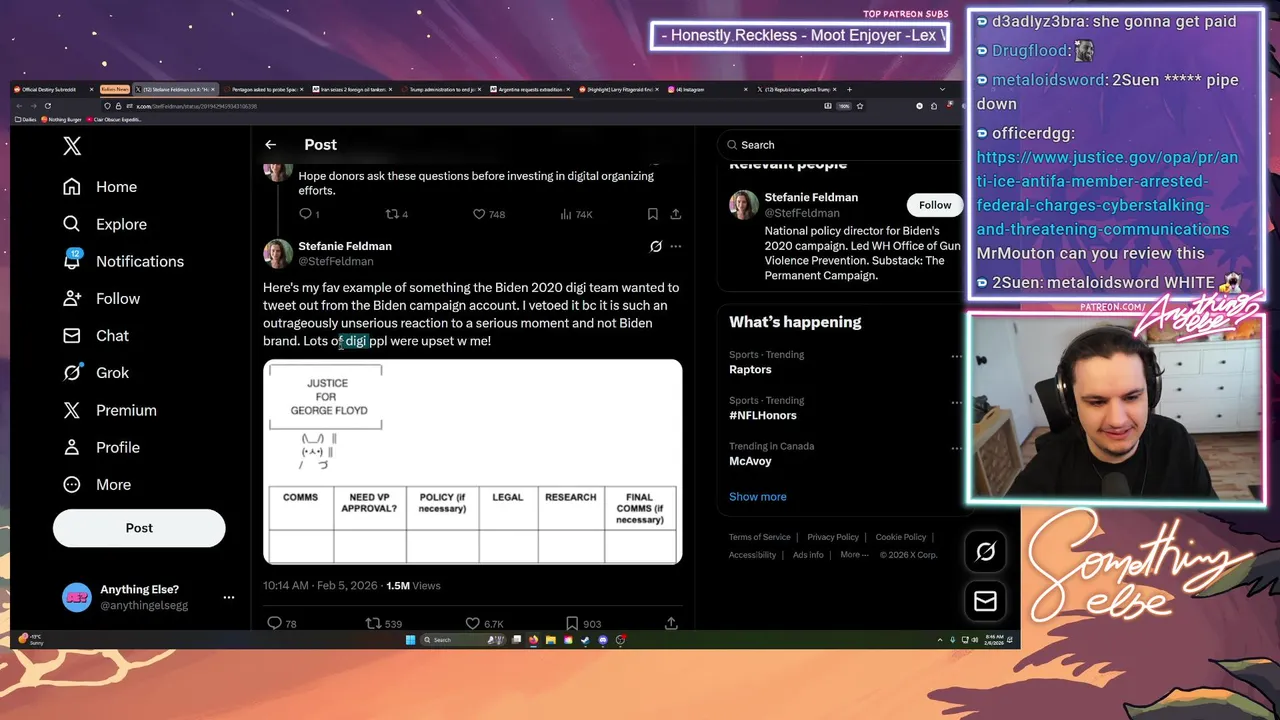Image resolution: width=1280 pixels, height=720 pixels.
Task: Like the upper post with 748 likes
Action: pyautogui.click(x=488, y=214)
